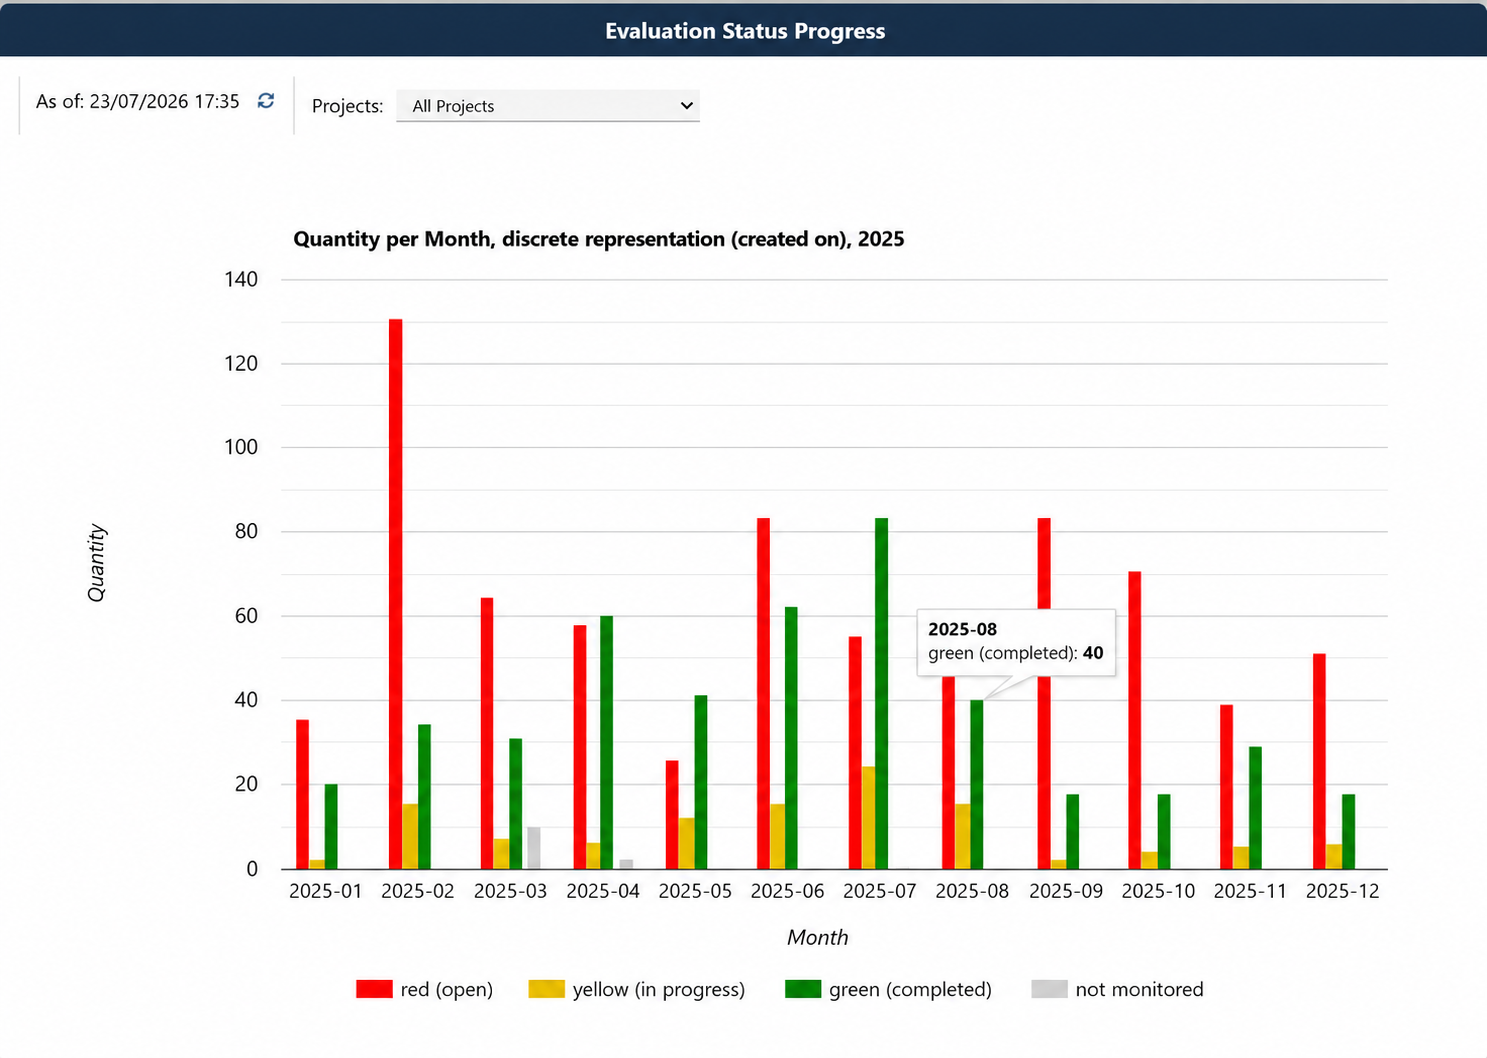The image size is (1487, 1058).
Task: Click the red bar for 2025-10
Action: point(1135,720)
